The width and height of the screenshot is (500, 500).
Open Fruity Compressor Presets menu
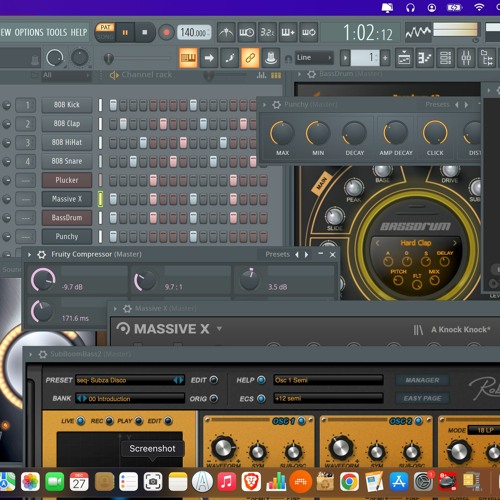point(277,255)
